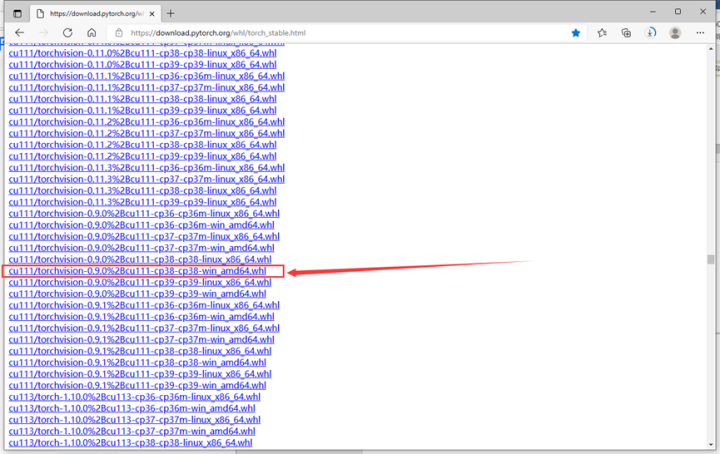Image resolution: width=720 pixels, height=454 pixels.
Task: Download torchvision-0.11.2 cu111 cp38 linux wheel
Action: (143, 145)
